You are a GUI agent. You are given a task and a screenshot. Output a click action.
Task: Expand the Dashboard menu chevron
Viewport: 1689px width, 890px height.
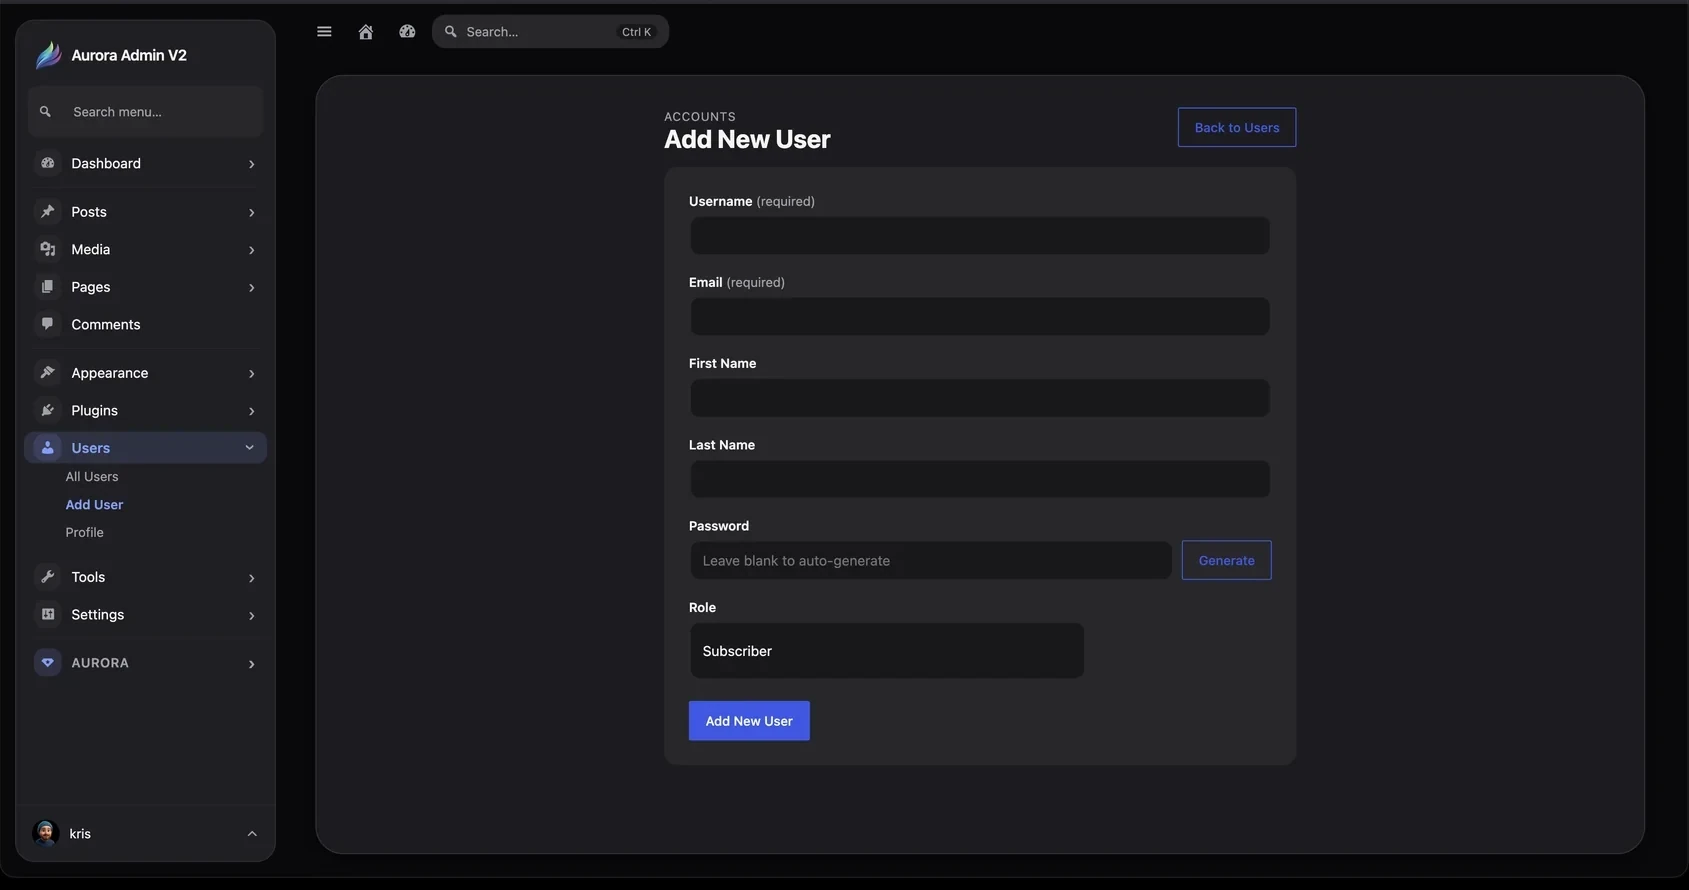251,164
